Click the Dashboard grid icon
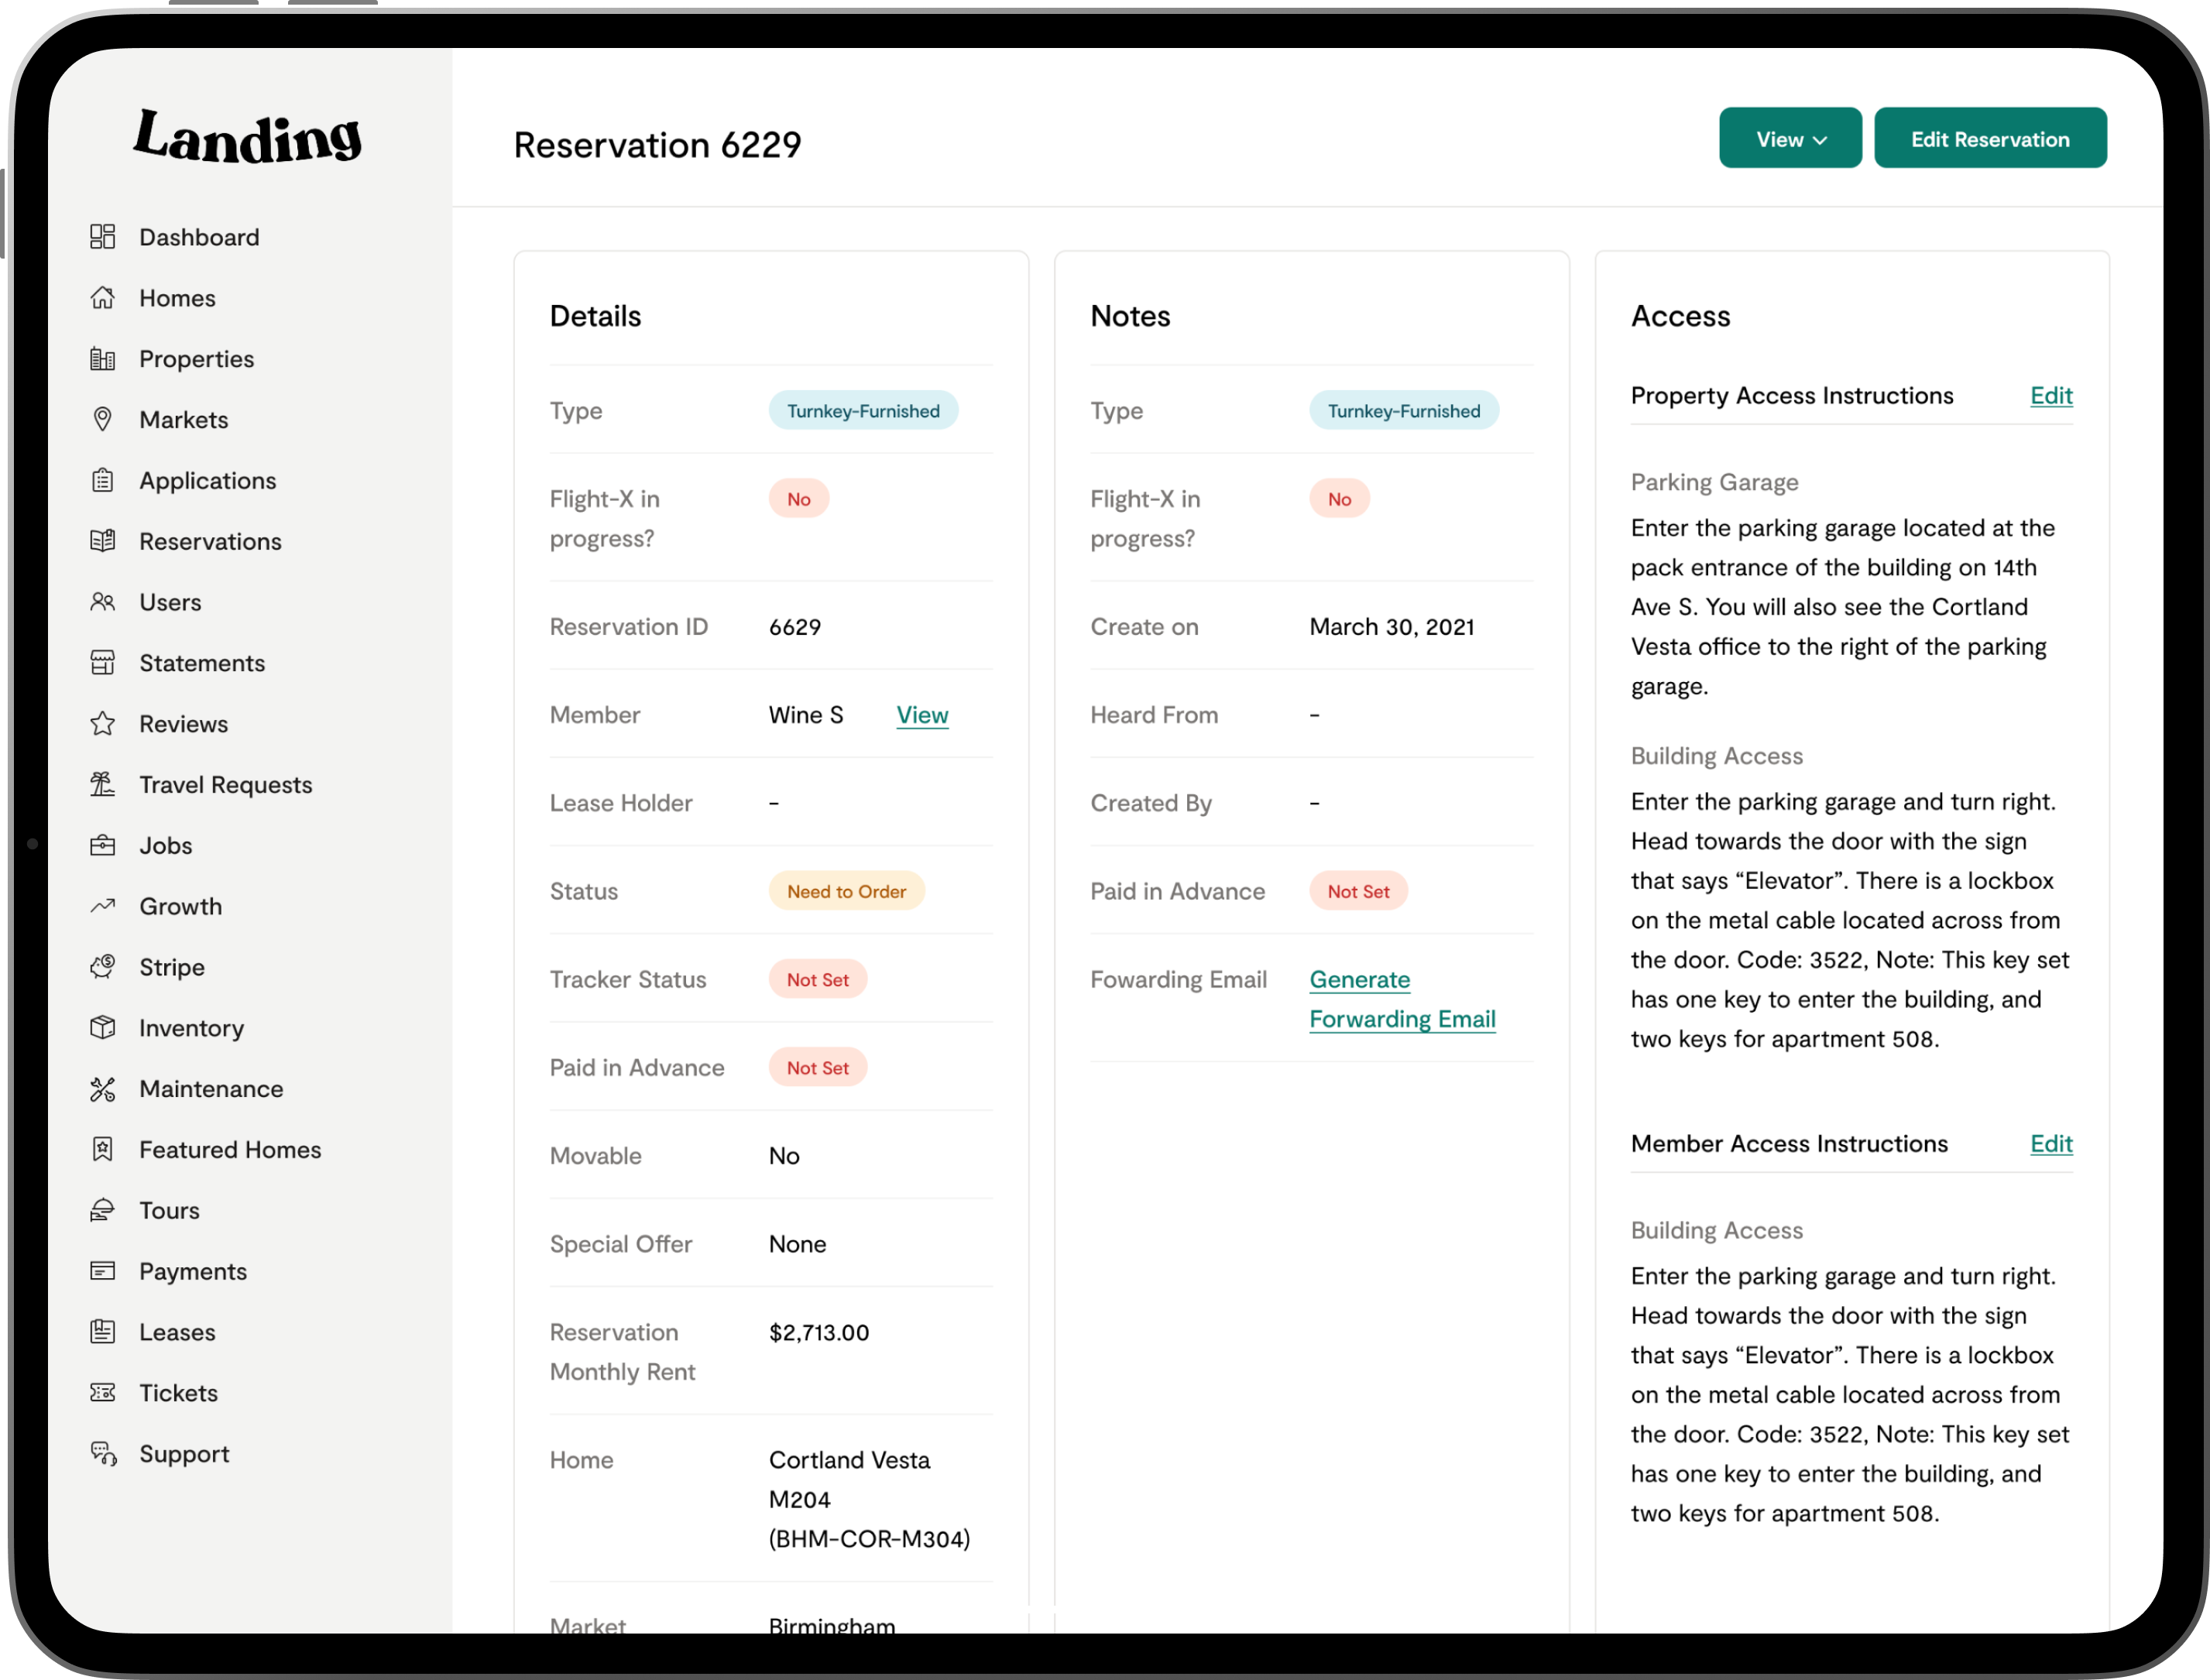 (x=102, y=237)
